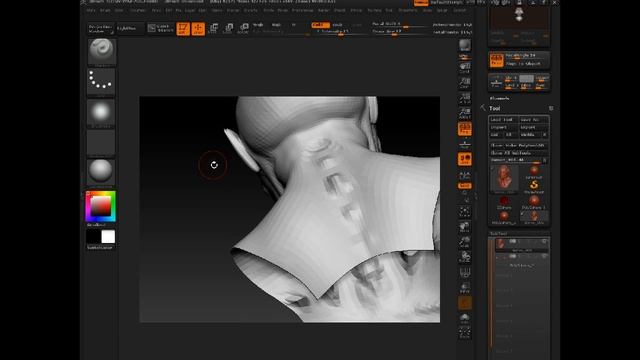The image size is (640, 360).
Task: Adjust the Draw Size slider
Action: pyautogui.click(x=400, y=32)
